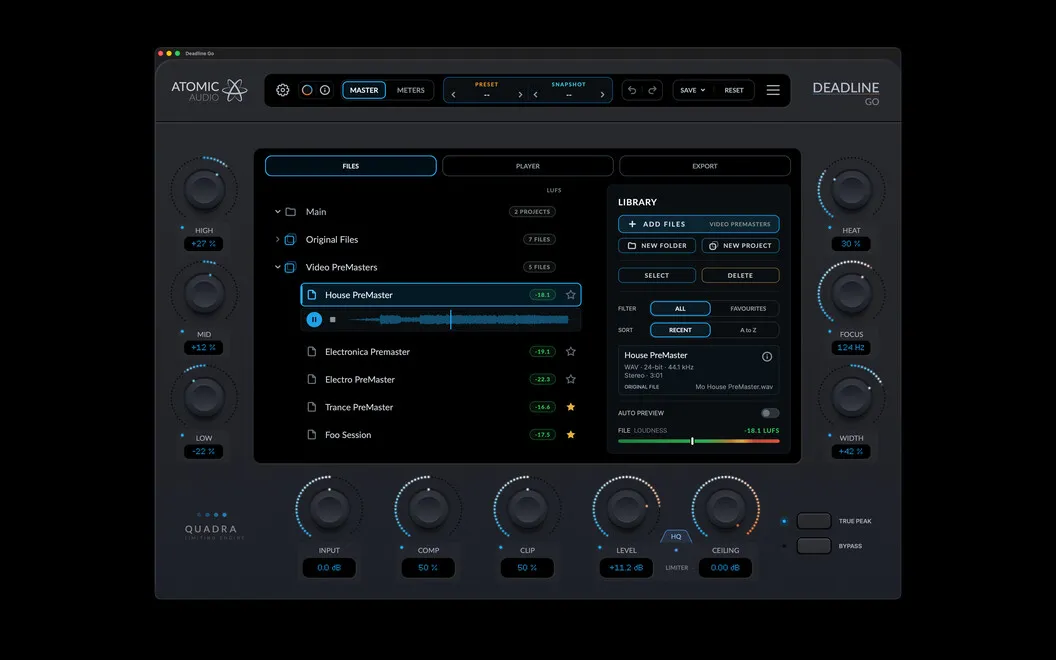
Task: Click the Mid value +12 % field
Action: tap(203, 348)
